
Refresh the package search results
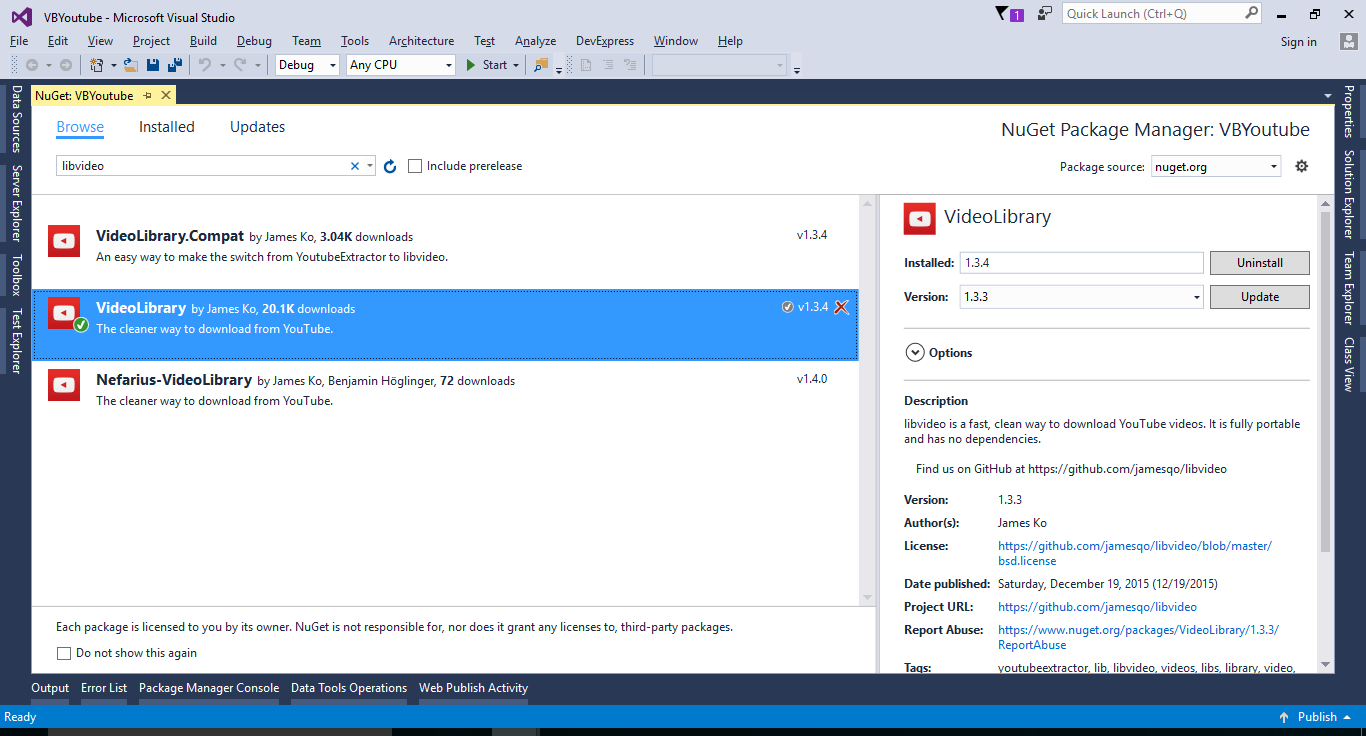click(390, 166)
